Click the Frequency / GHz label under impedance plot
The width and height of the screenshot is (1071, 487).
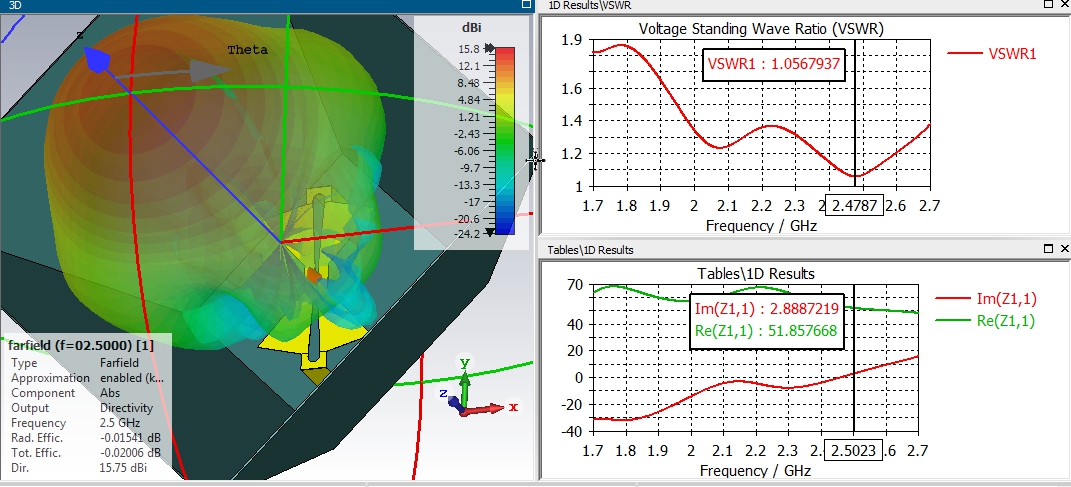(x=755, y=471)
